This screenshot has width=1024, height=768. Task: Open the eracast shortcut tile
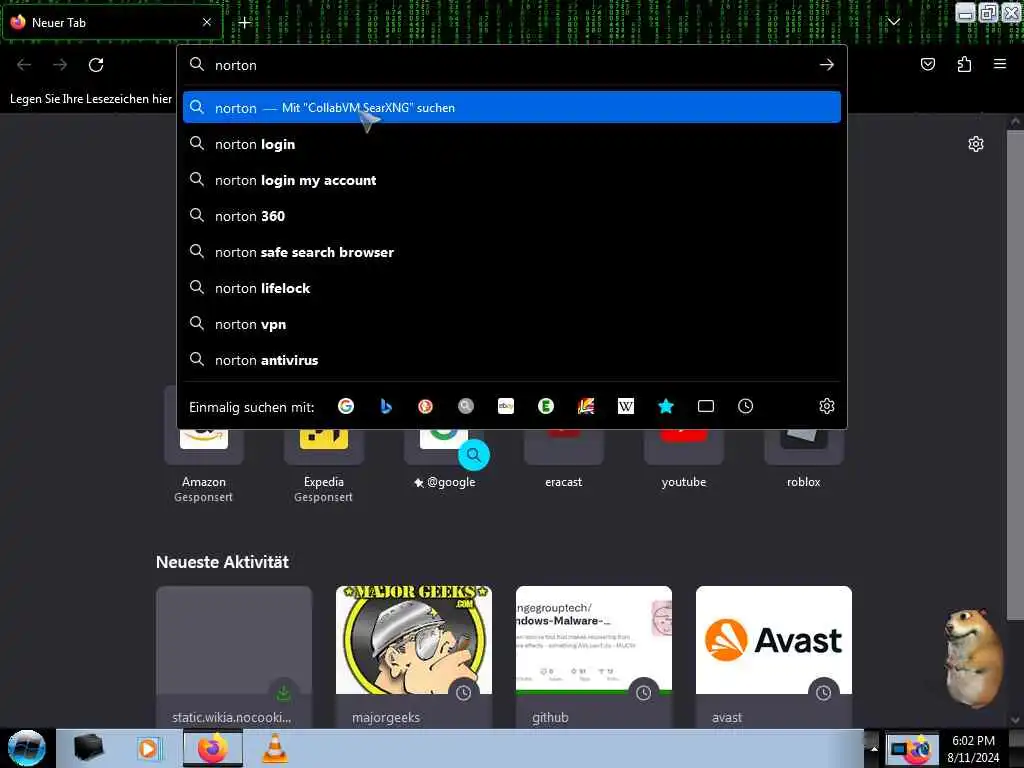coord(564,457)
